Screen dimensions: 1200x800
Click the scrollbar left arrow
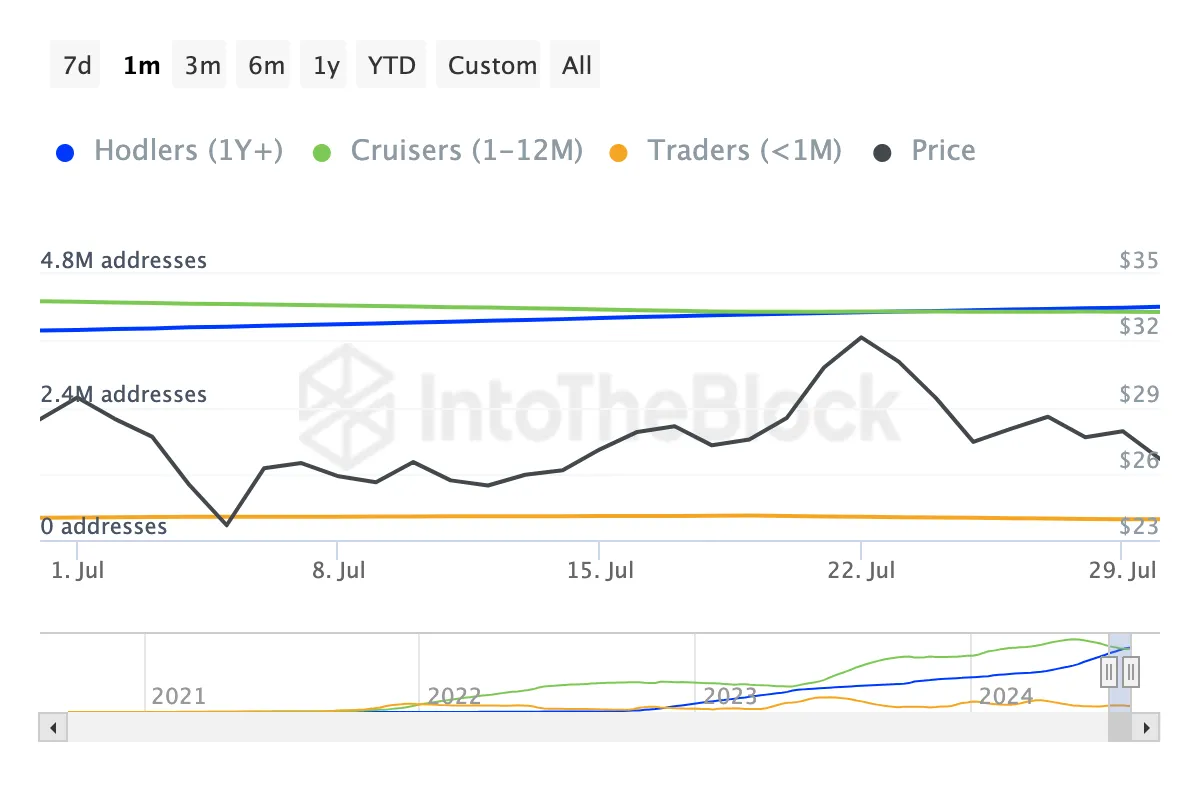[x=53, y=727]
